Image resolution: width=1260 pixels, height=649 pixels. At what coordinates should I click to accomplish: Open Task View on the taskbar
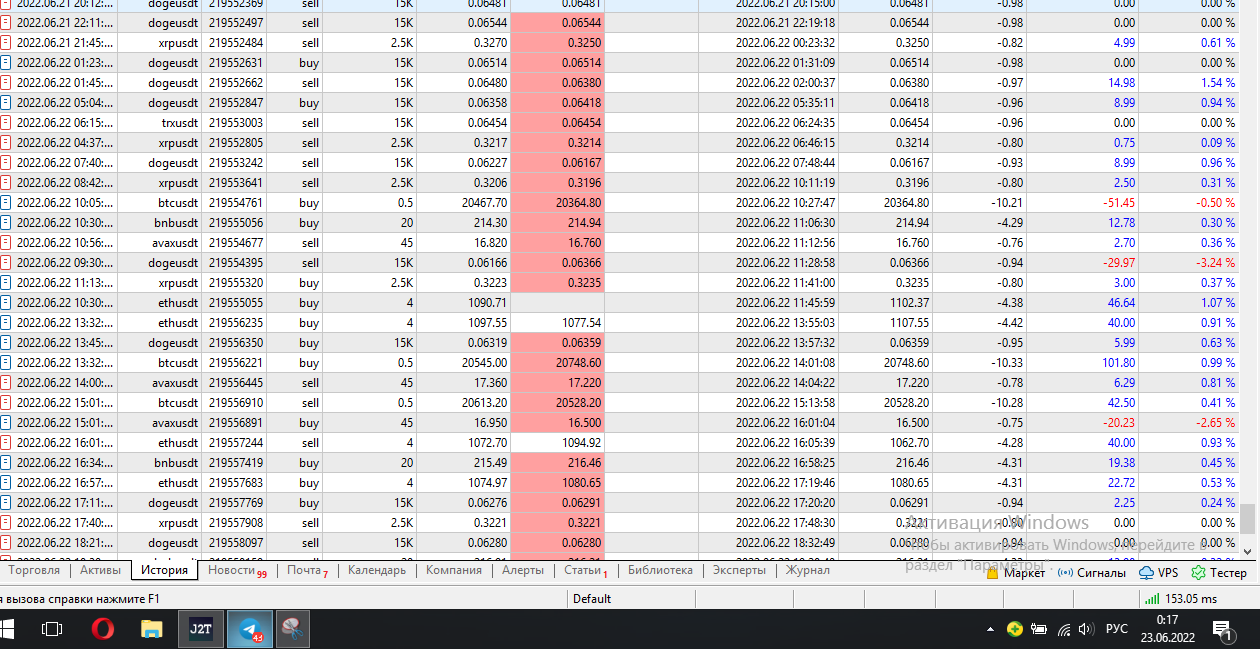(x=52, y=629)
